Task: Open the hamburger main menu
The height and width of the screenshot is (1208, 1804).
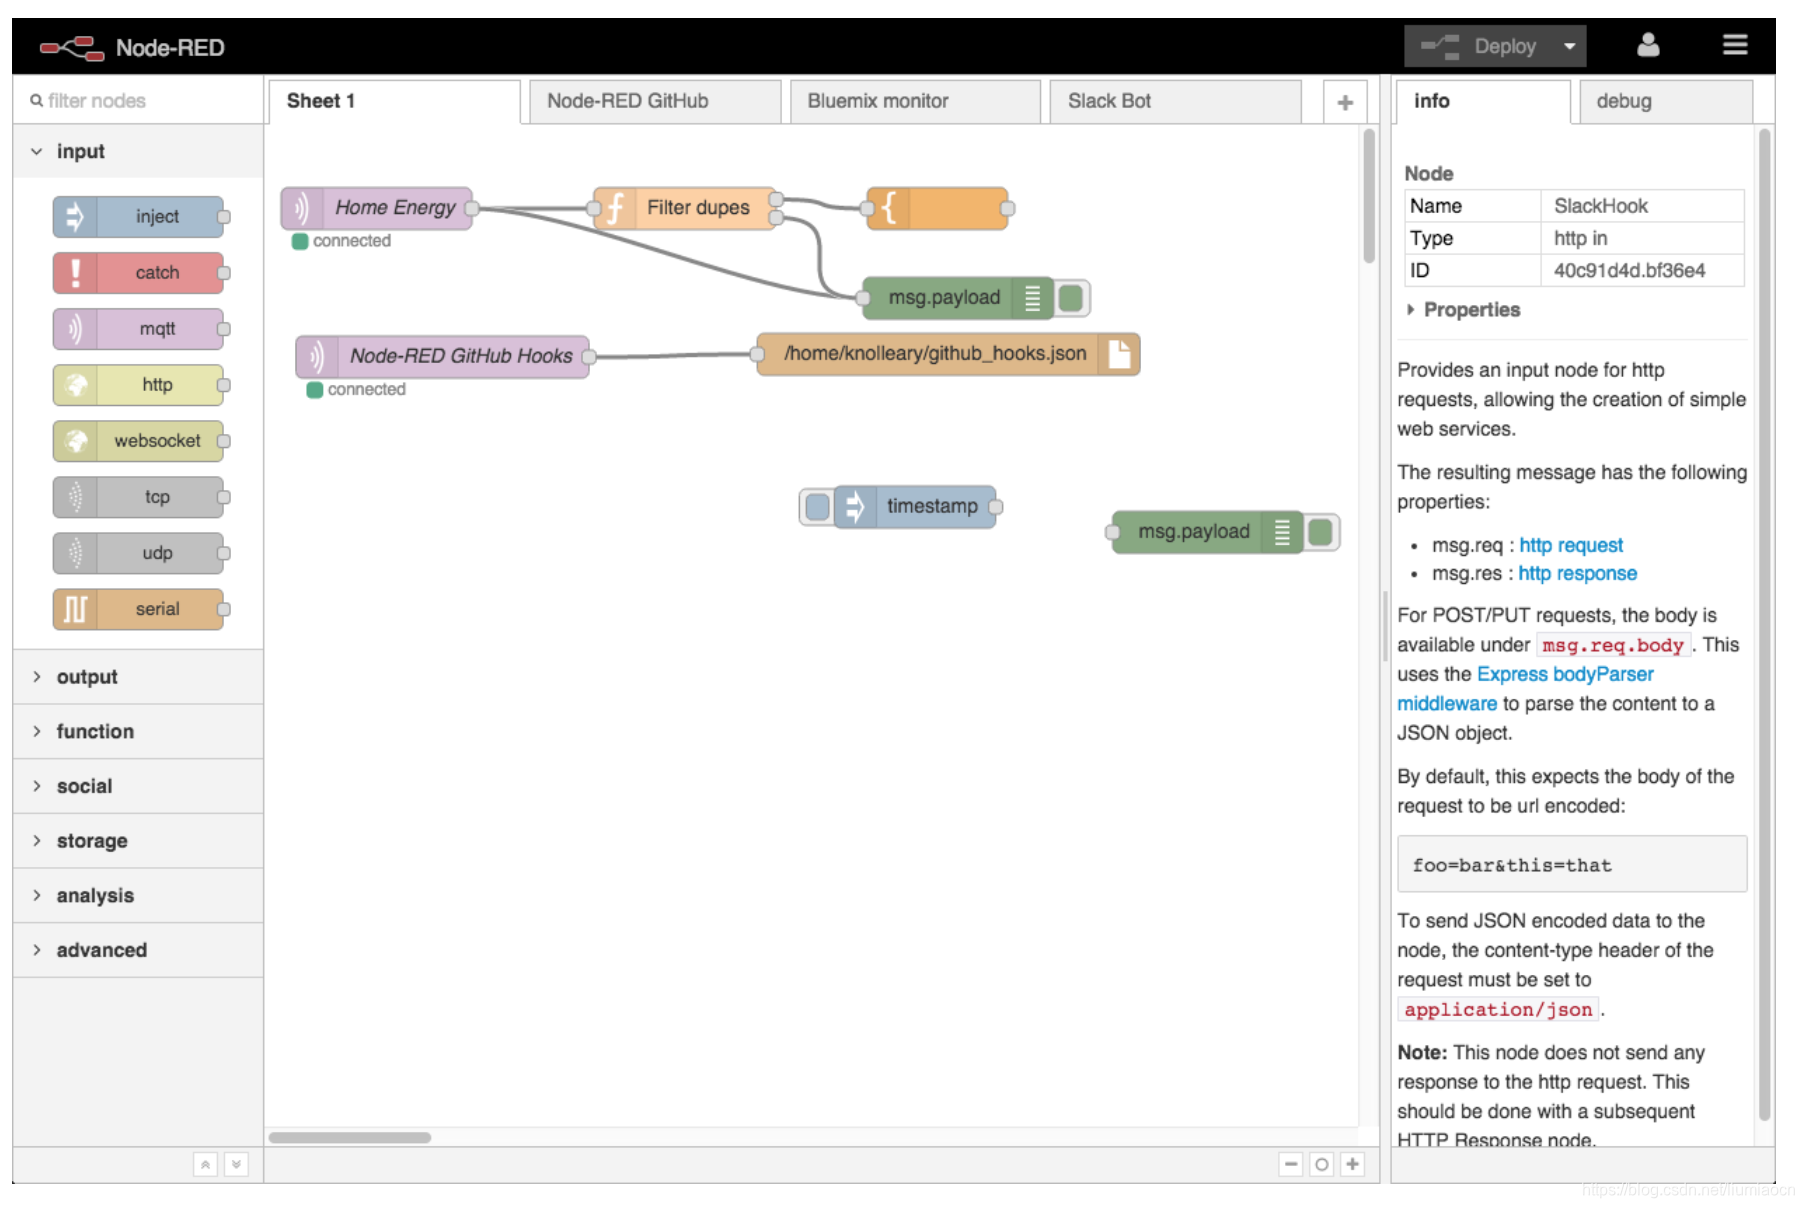Action: coord(1735,45)
